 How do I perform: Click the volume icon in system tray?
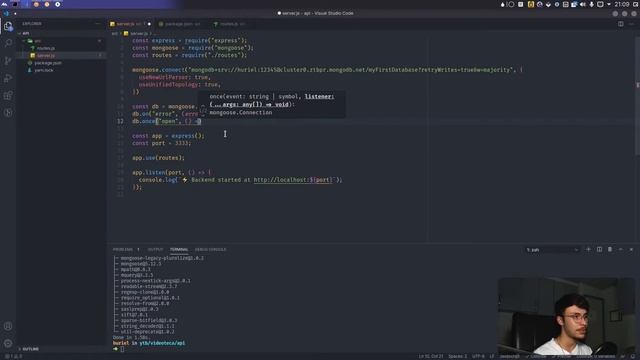(x=583, y=4)
